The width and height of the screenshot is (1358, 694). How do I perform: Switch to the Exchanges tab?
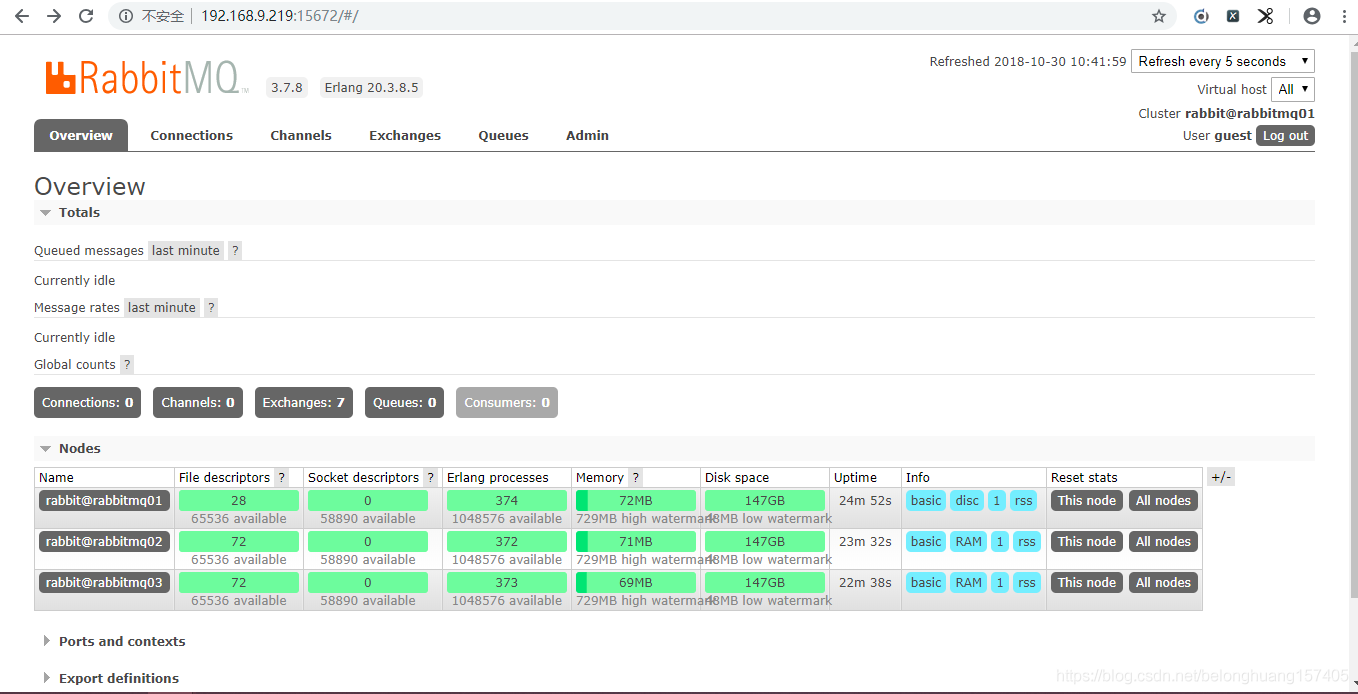point(405,135)
